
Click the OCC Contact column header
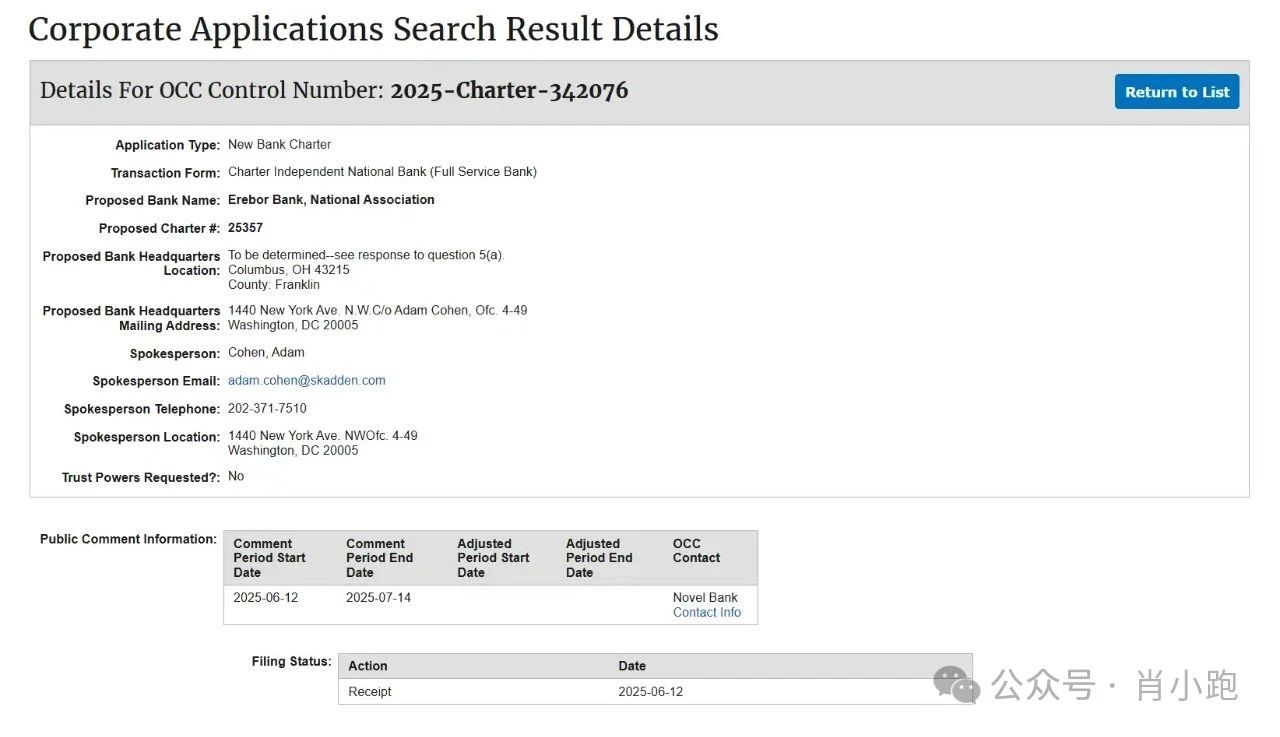[696, 551]
